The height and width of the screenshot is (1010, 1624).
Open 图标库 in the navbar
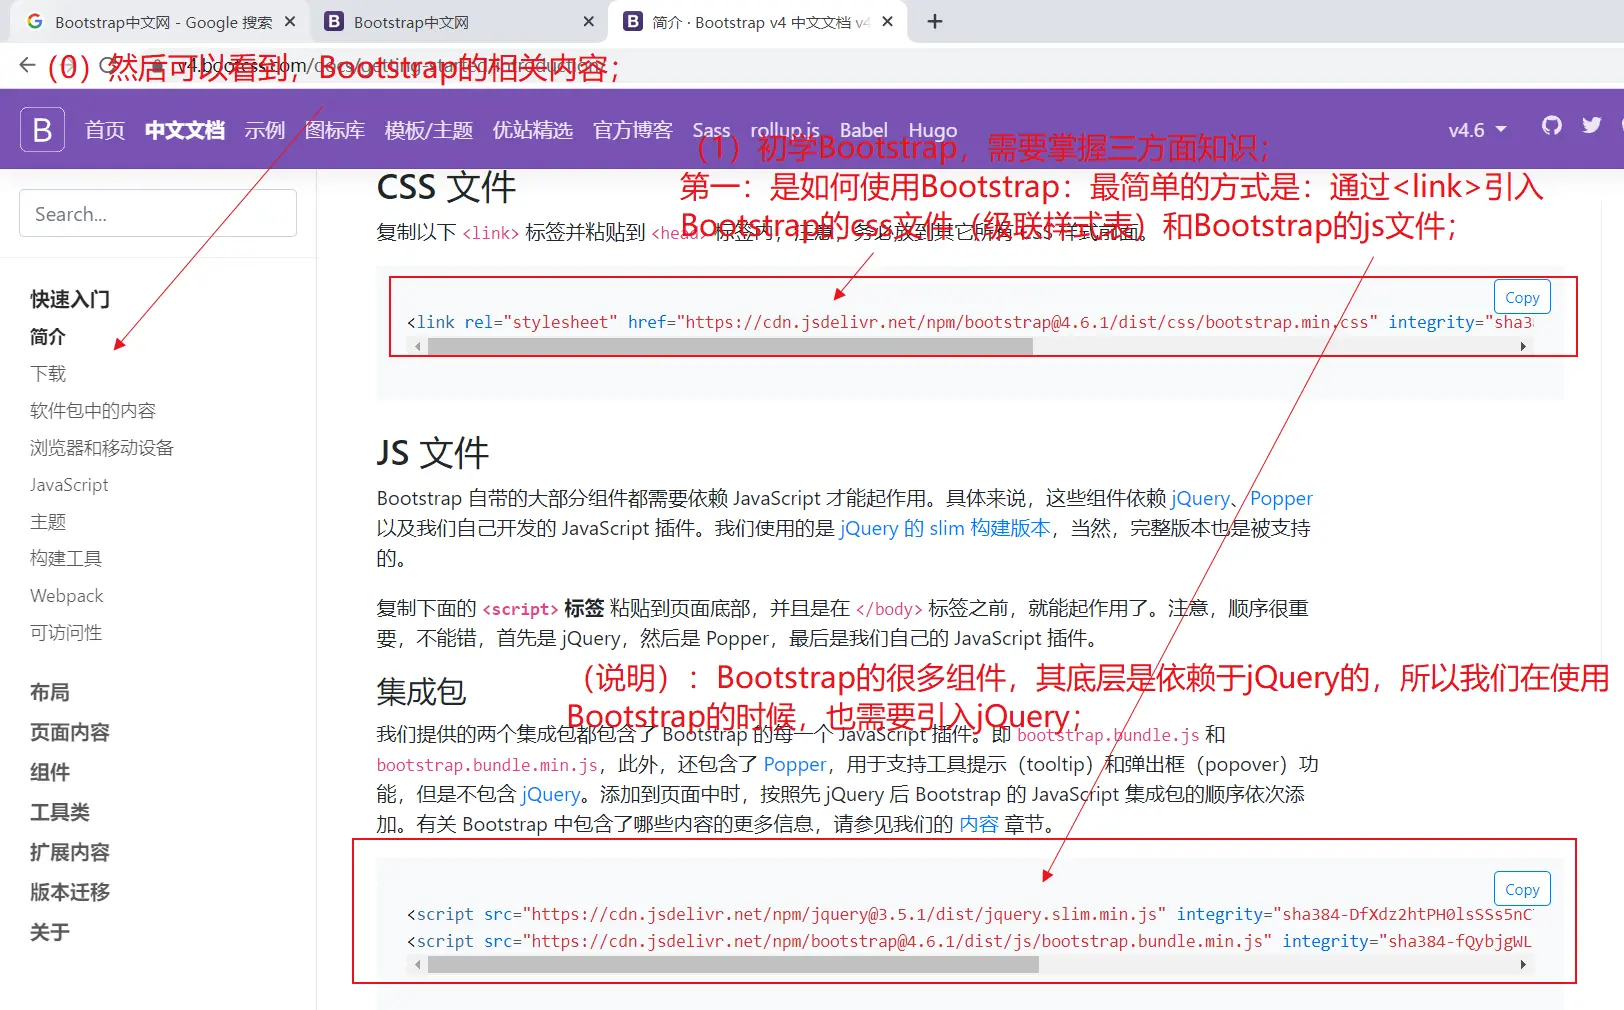(x=335, y=130)
